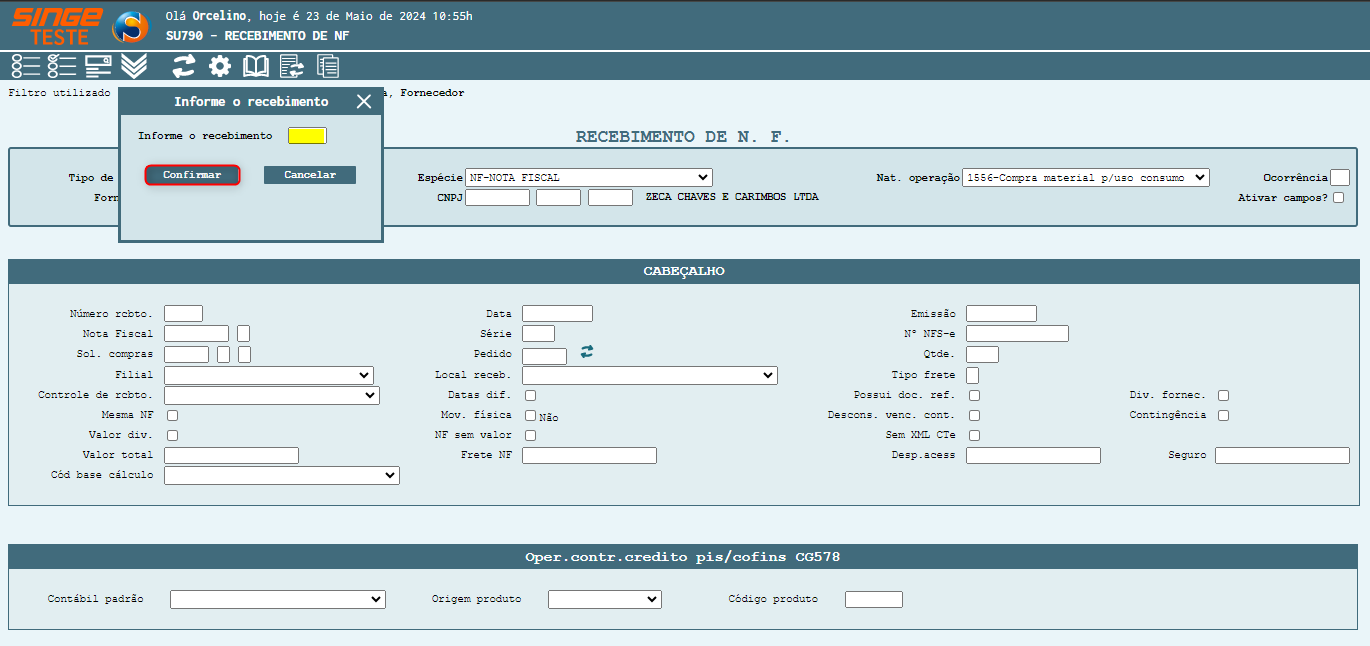The image size is (1370, 646).
Task: Expand the Nat. operação dropdown
Action: 1085,178
